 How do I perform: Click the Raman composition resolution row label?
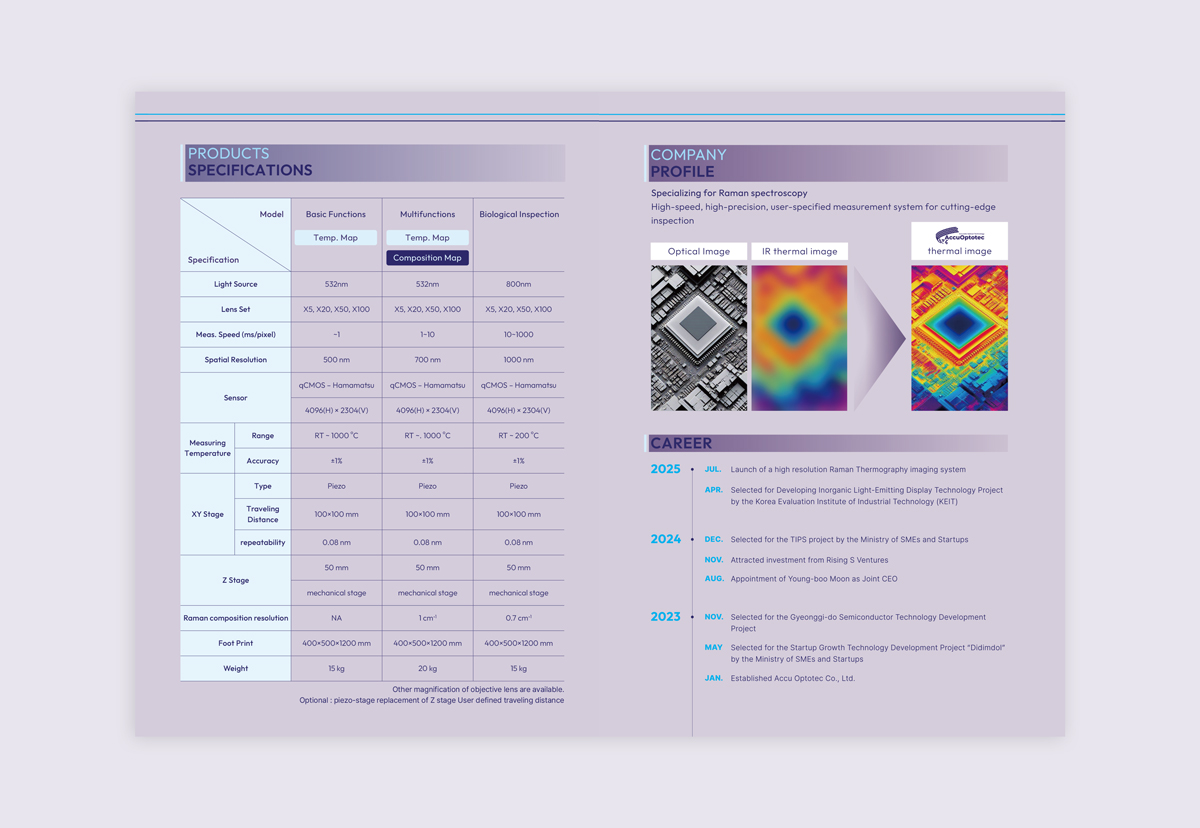236,618
